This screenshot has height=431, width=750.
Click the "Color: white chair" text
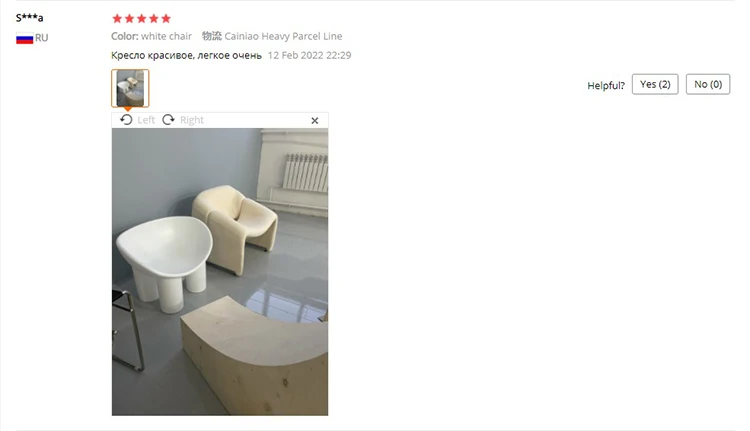coord(151,36)
